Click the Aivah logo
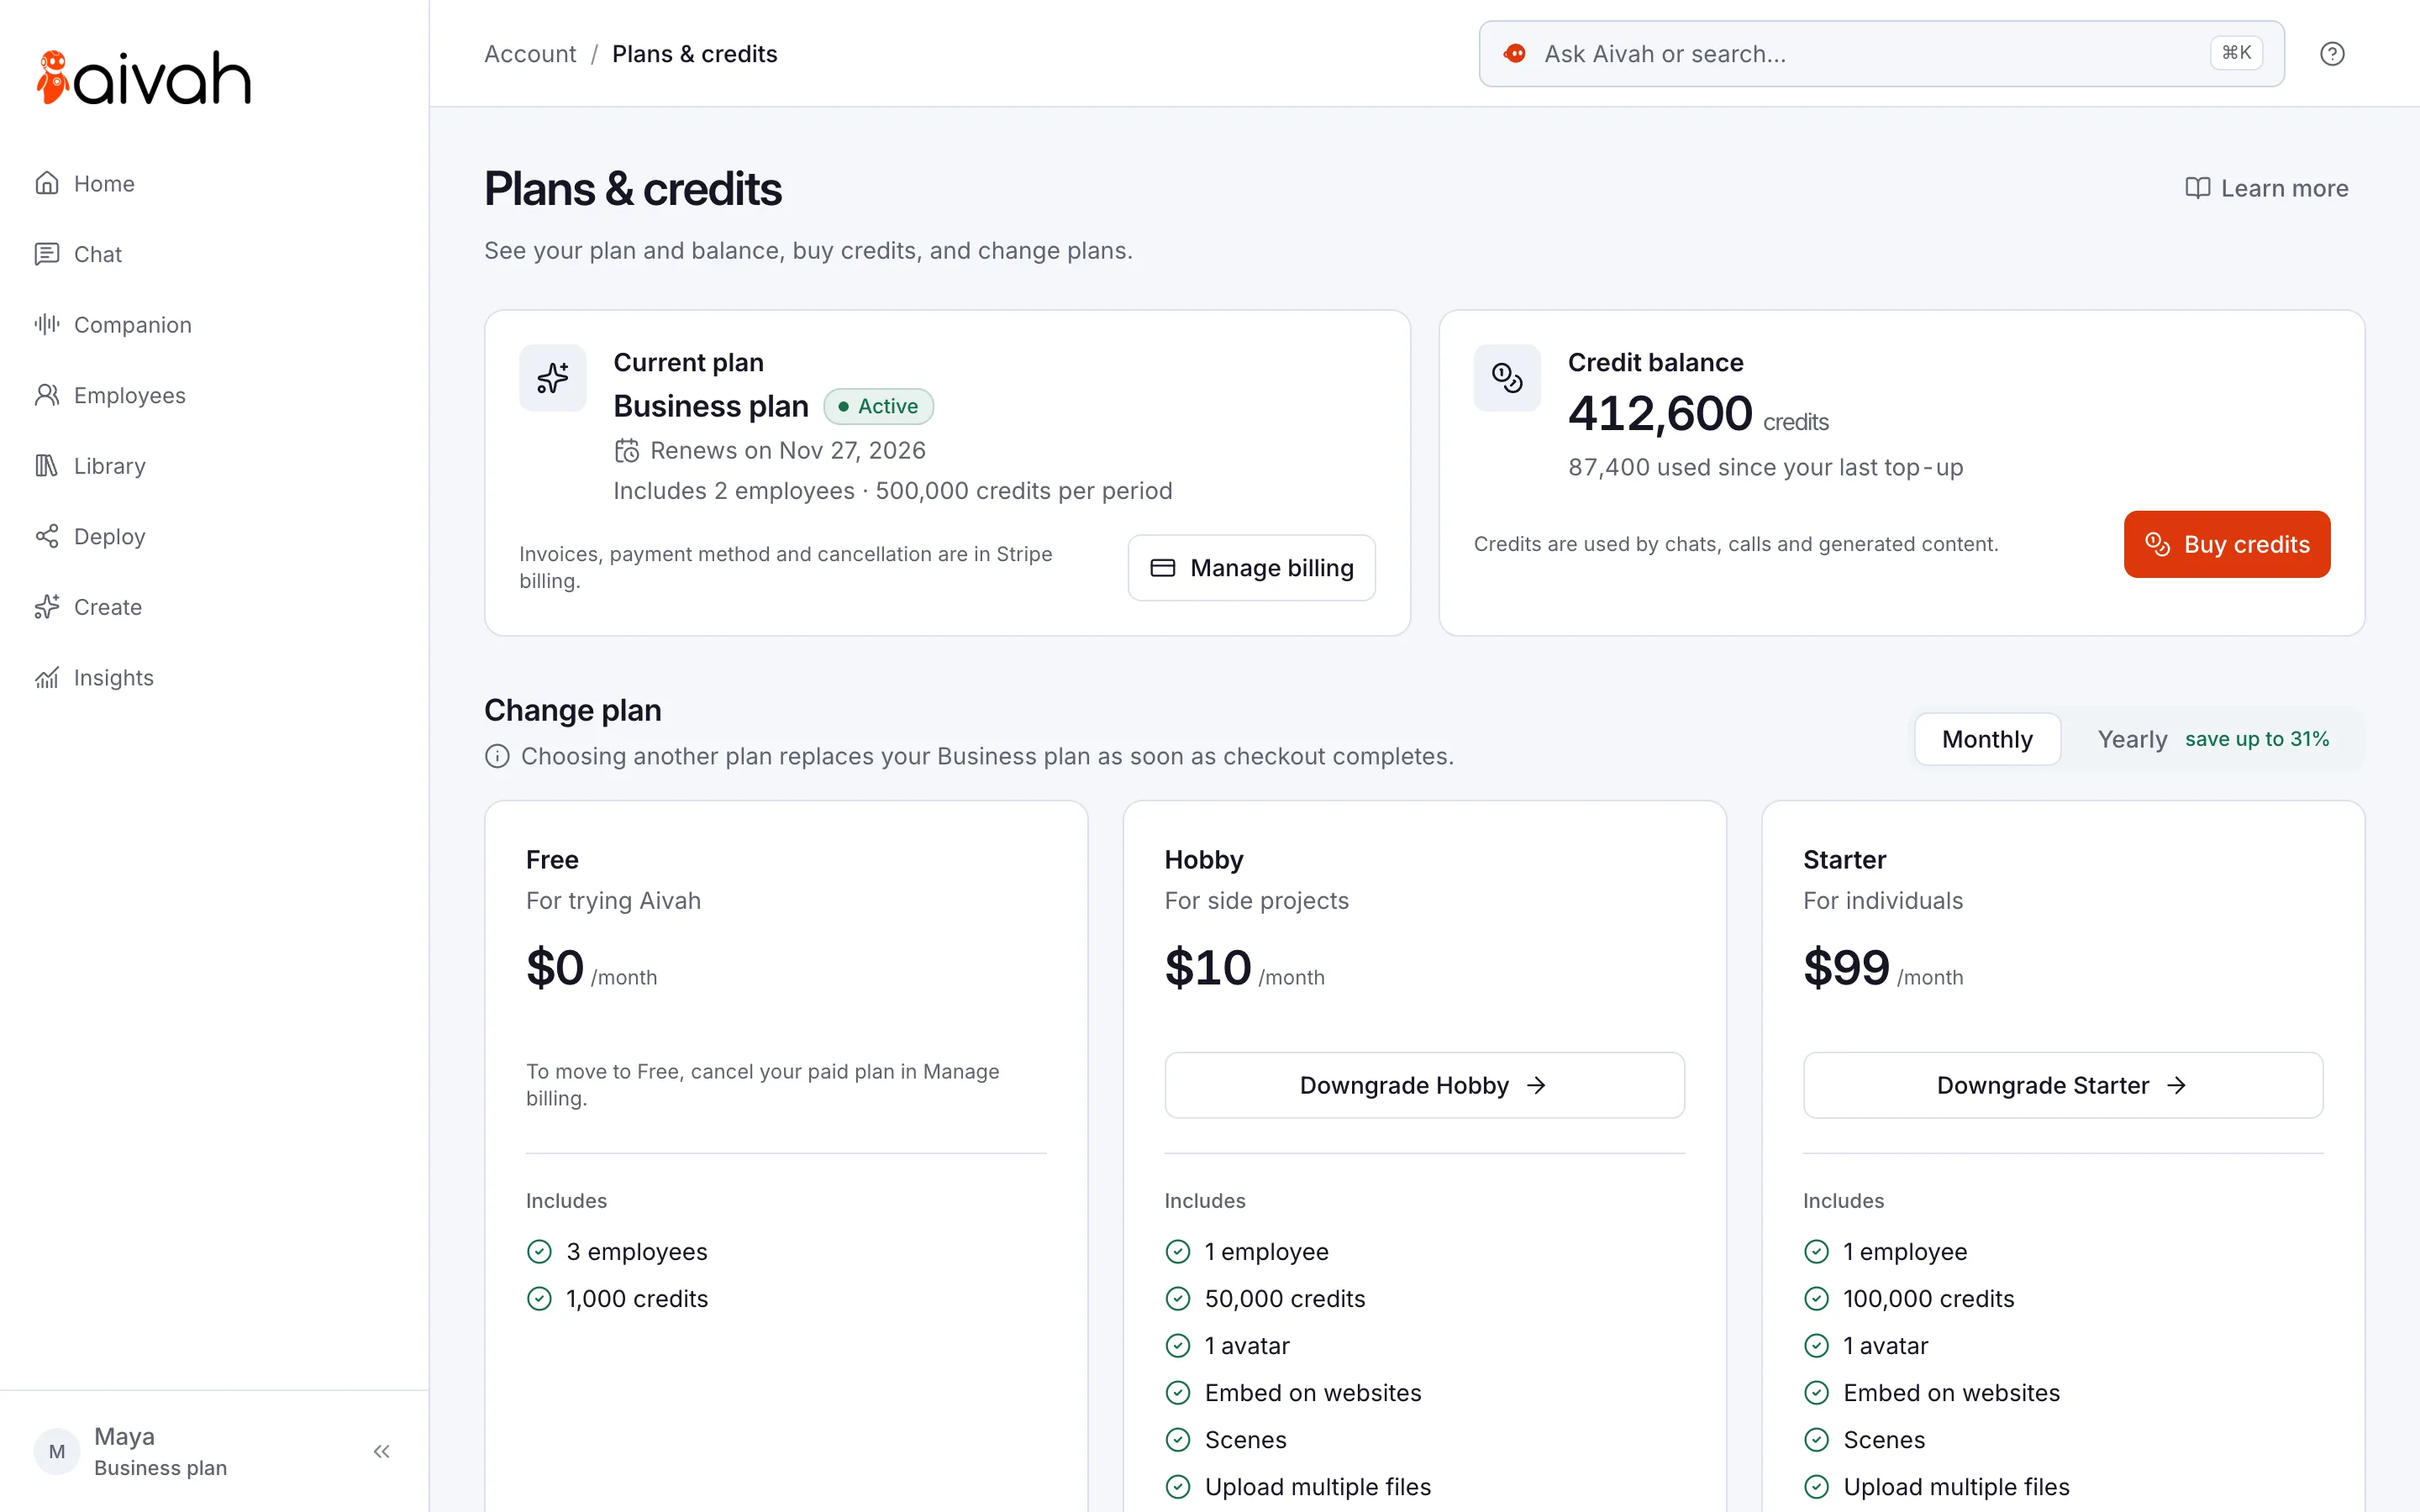The image size is (2420, 1512). [x=143, y=78]
